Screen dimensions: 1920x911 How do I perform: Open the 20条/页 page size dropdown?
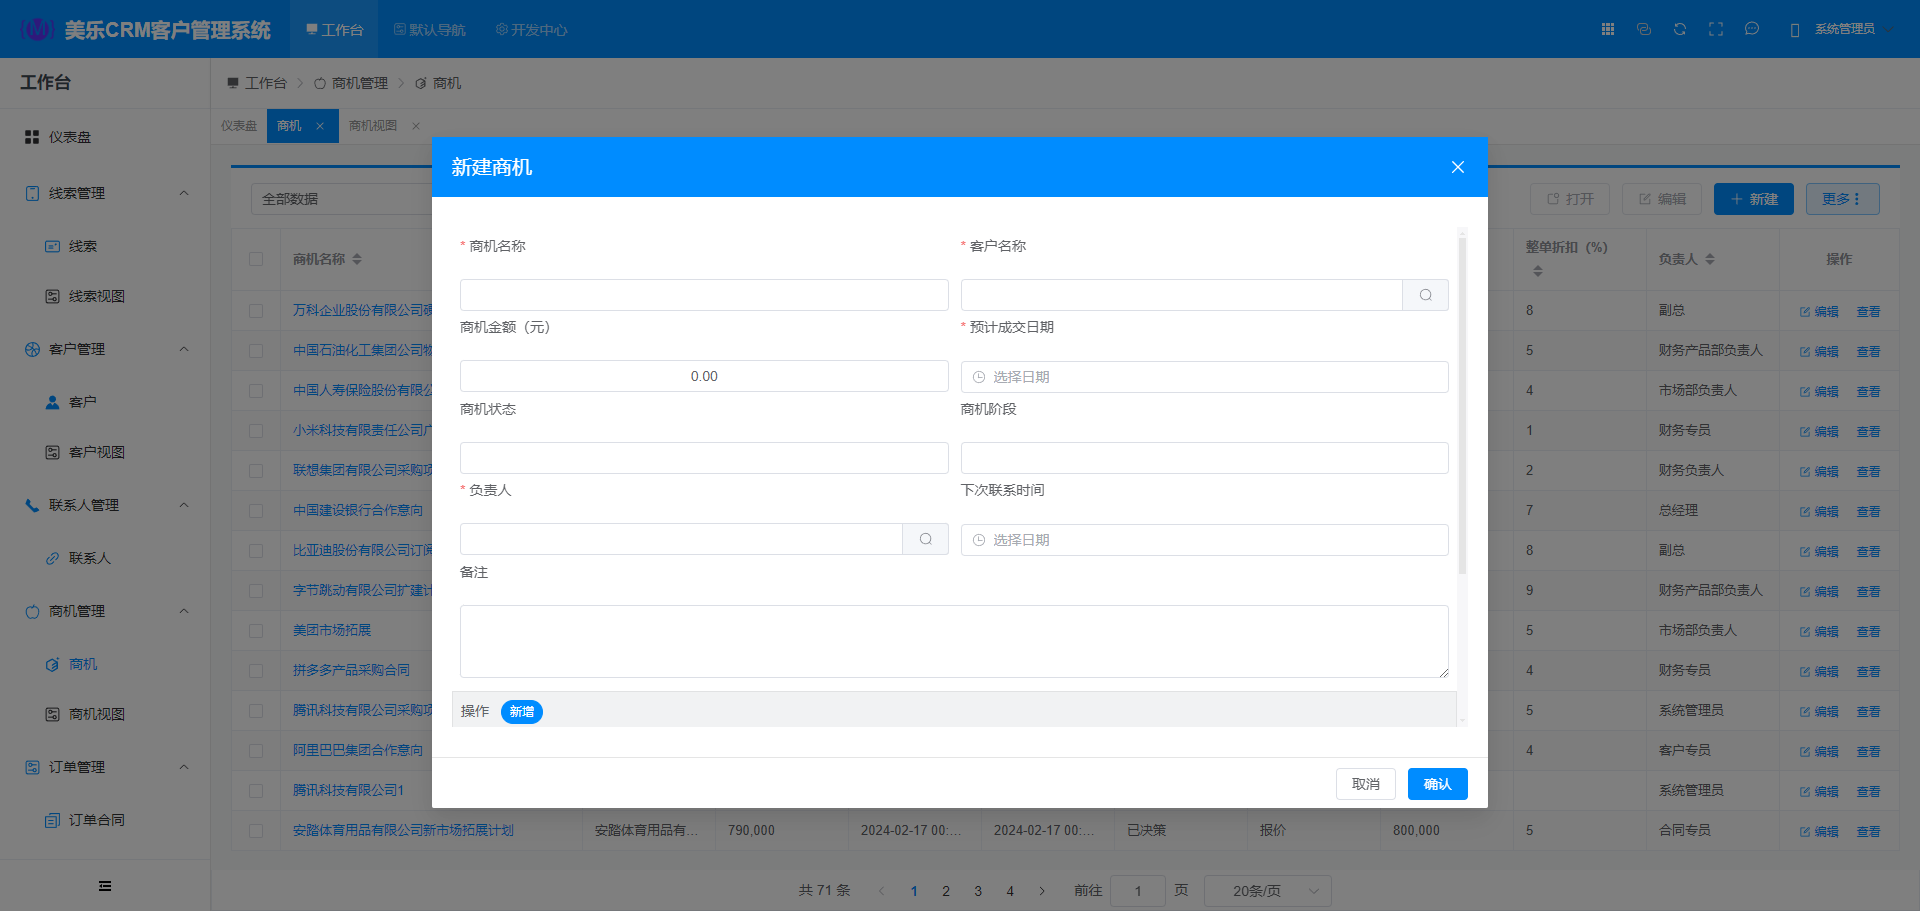point(1267,891)
